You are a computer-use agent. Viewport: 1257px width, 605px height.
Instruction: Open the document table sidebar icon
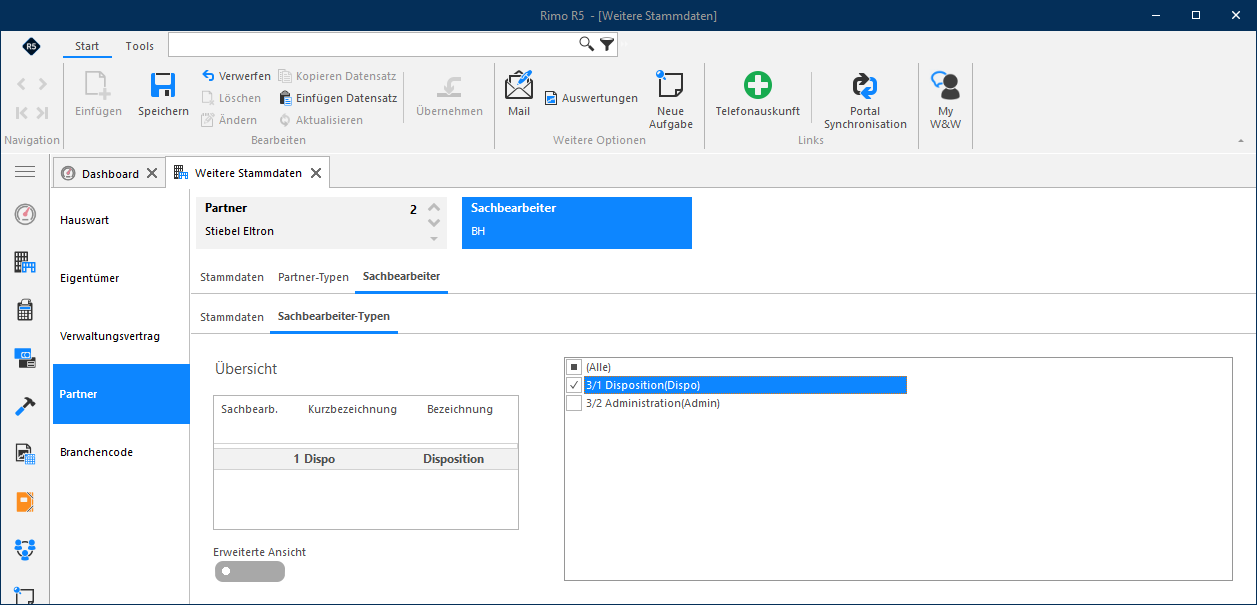[x=25, y=454]
